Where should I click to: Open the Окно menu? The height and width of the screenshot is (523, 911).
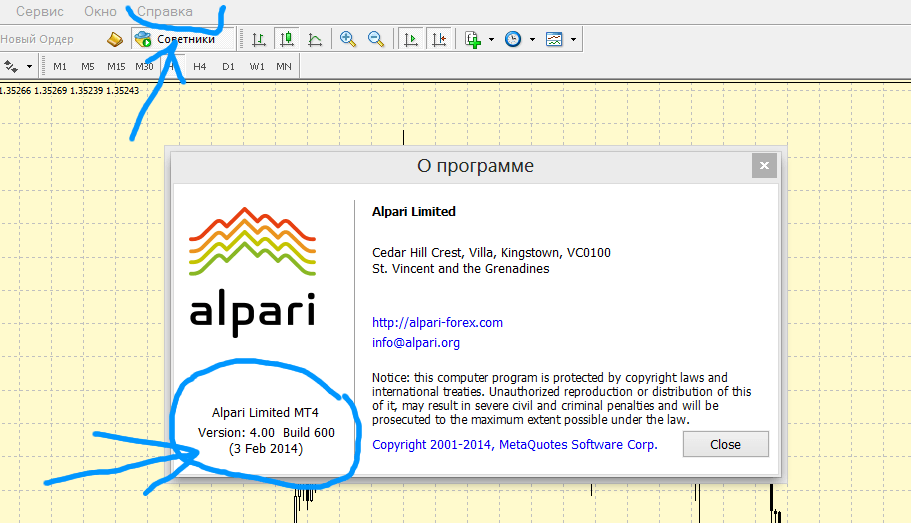point(100,11)
